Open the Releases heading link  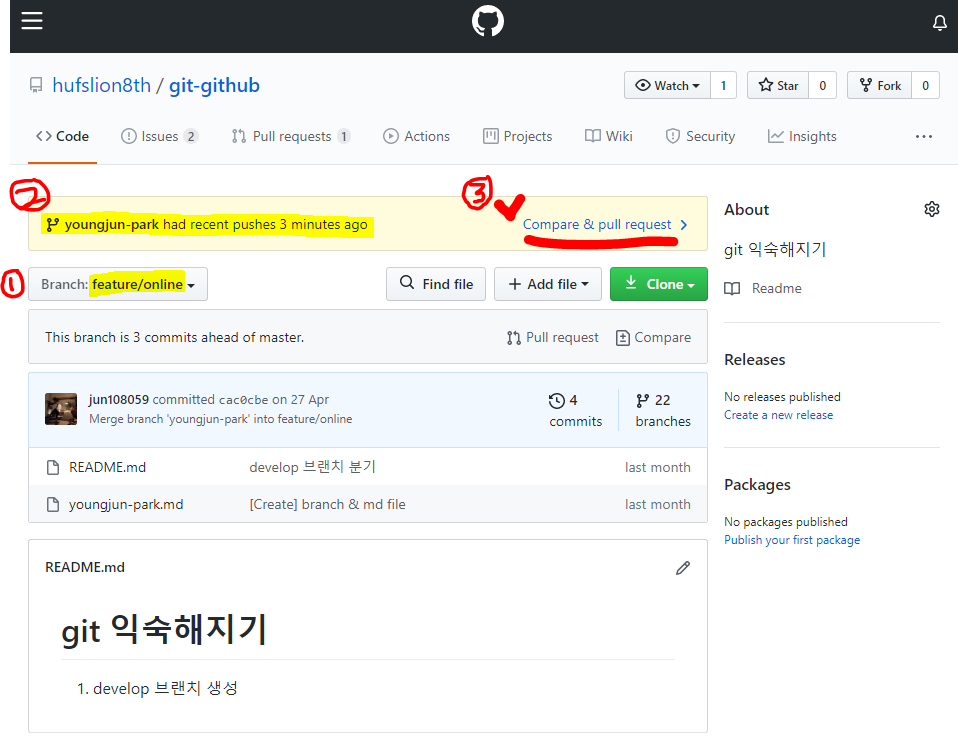click(755, 360)
